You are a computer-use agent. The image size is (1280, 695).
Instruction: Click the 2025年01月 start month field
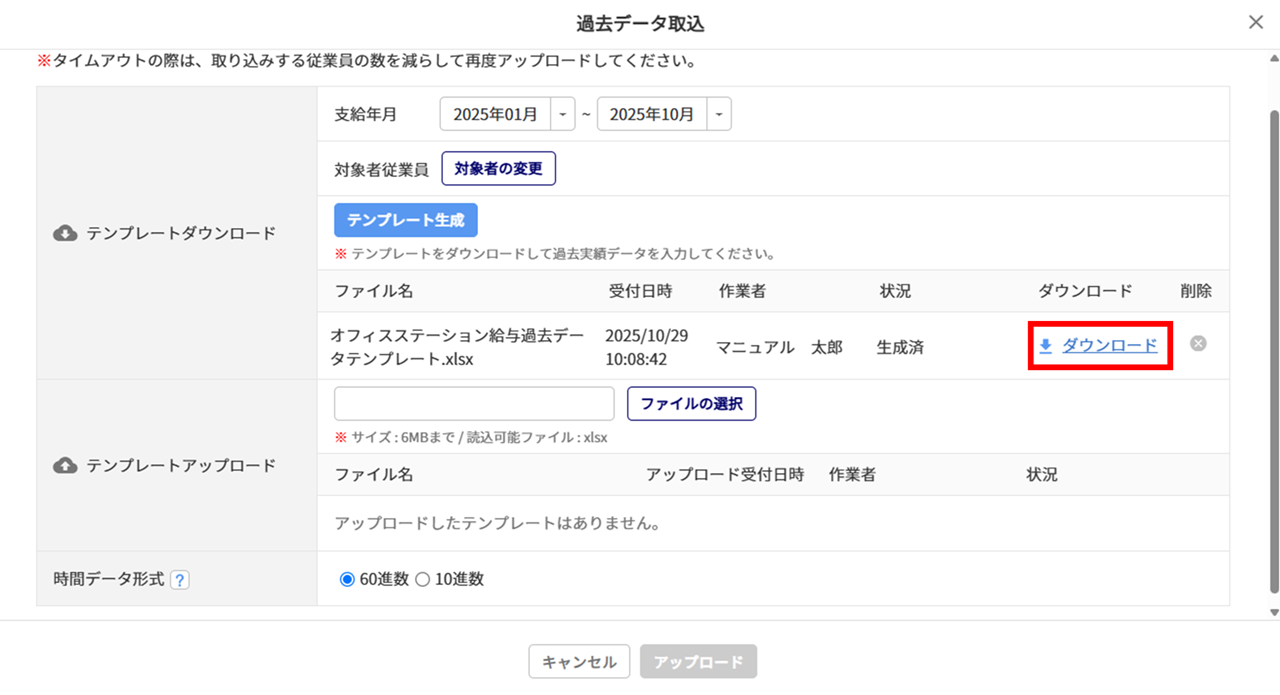pos(495,114)
